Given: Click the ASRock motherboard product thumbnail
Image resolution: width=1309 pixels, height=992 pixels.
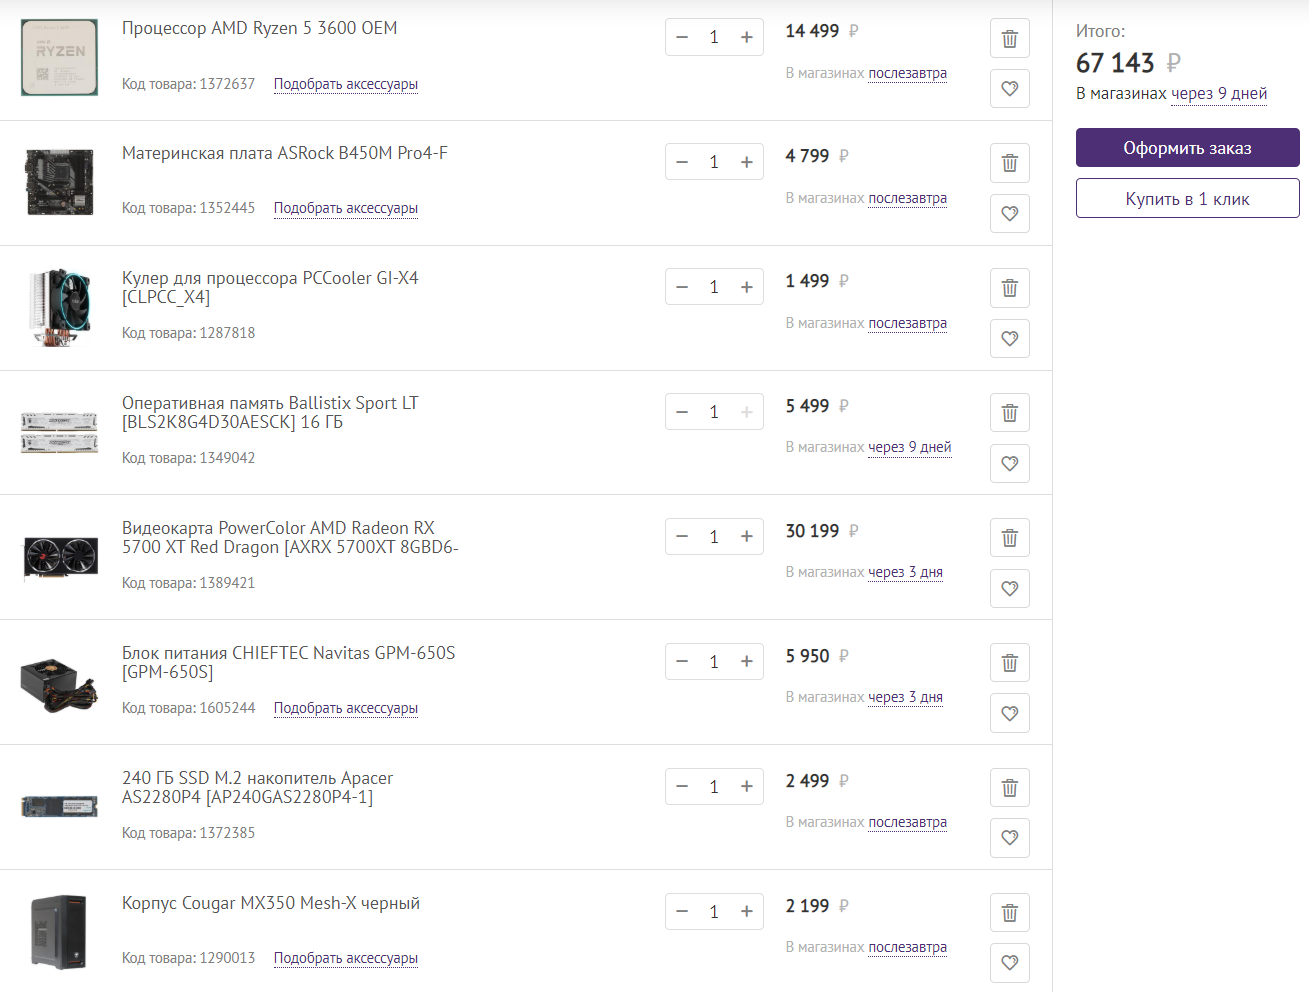Looking at the screenshot, I should tap(60, 182).
